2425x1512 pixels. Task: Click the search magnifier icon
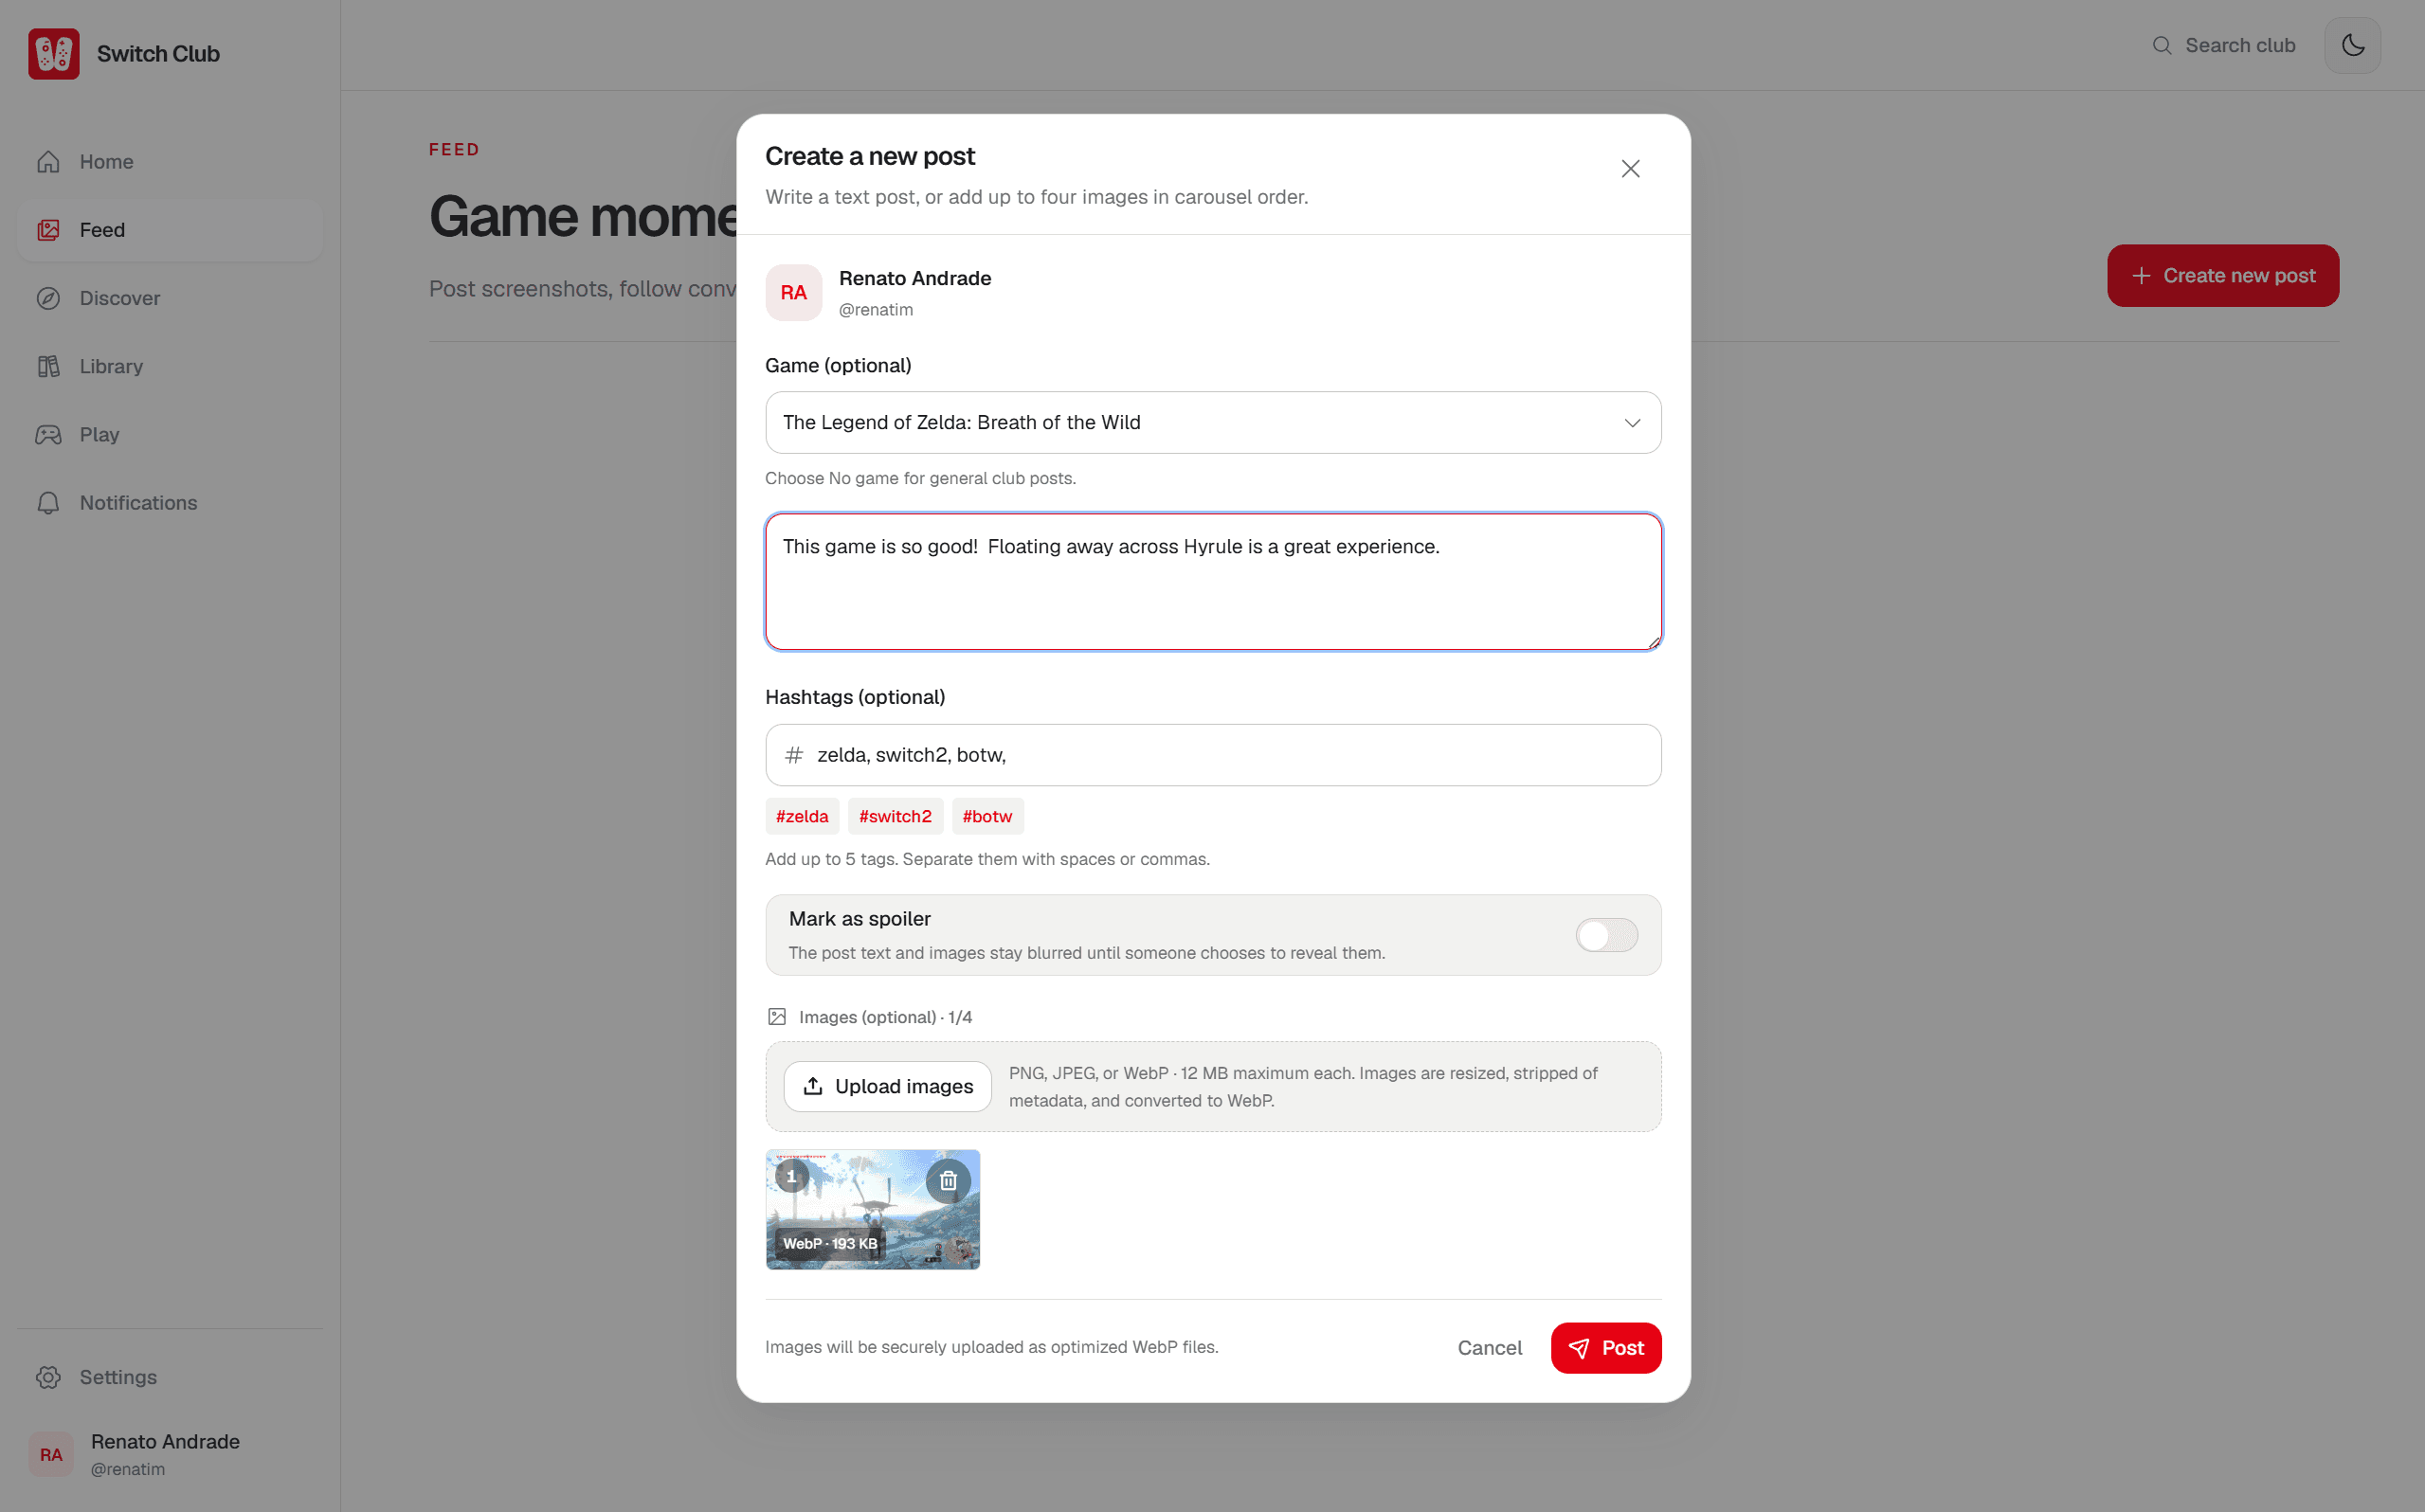click(2162, 45)
